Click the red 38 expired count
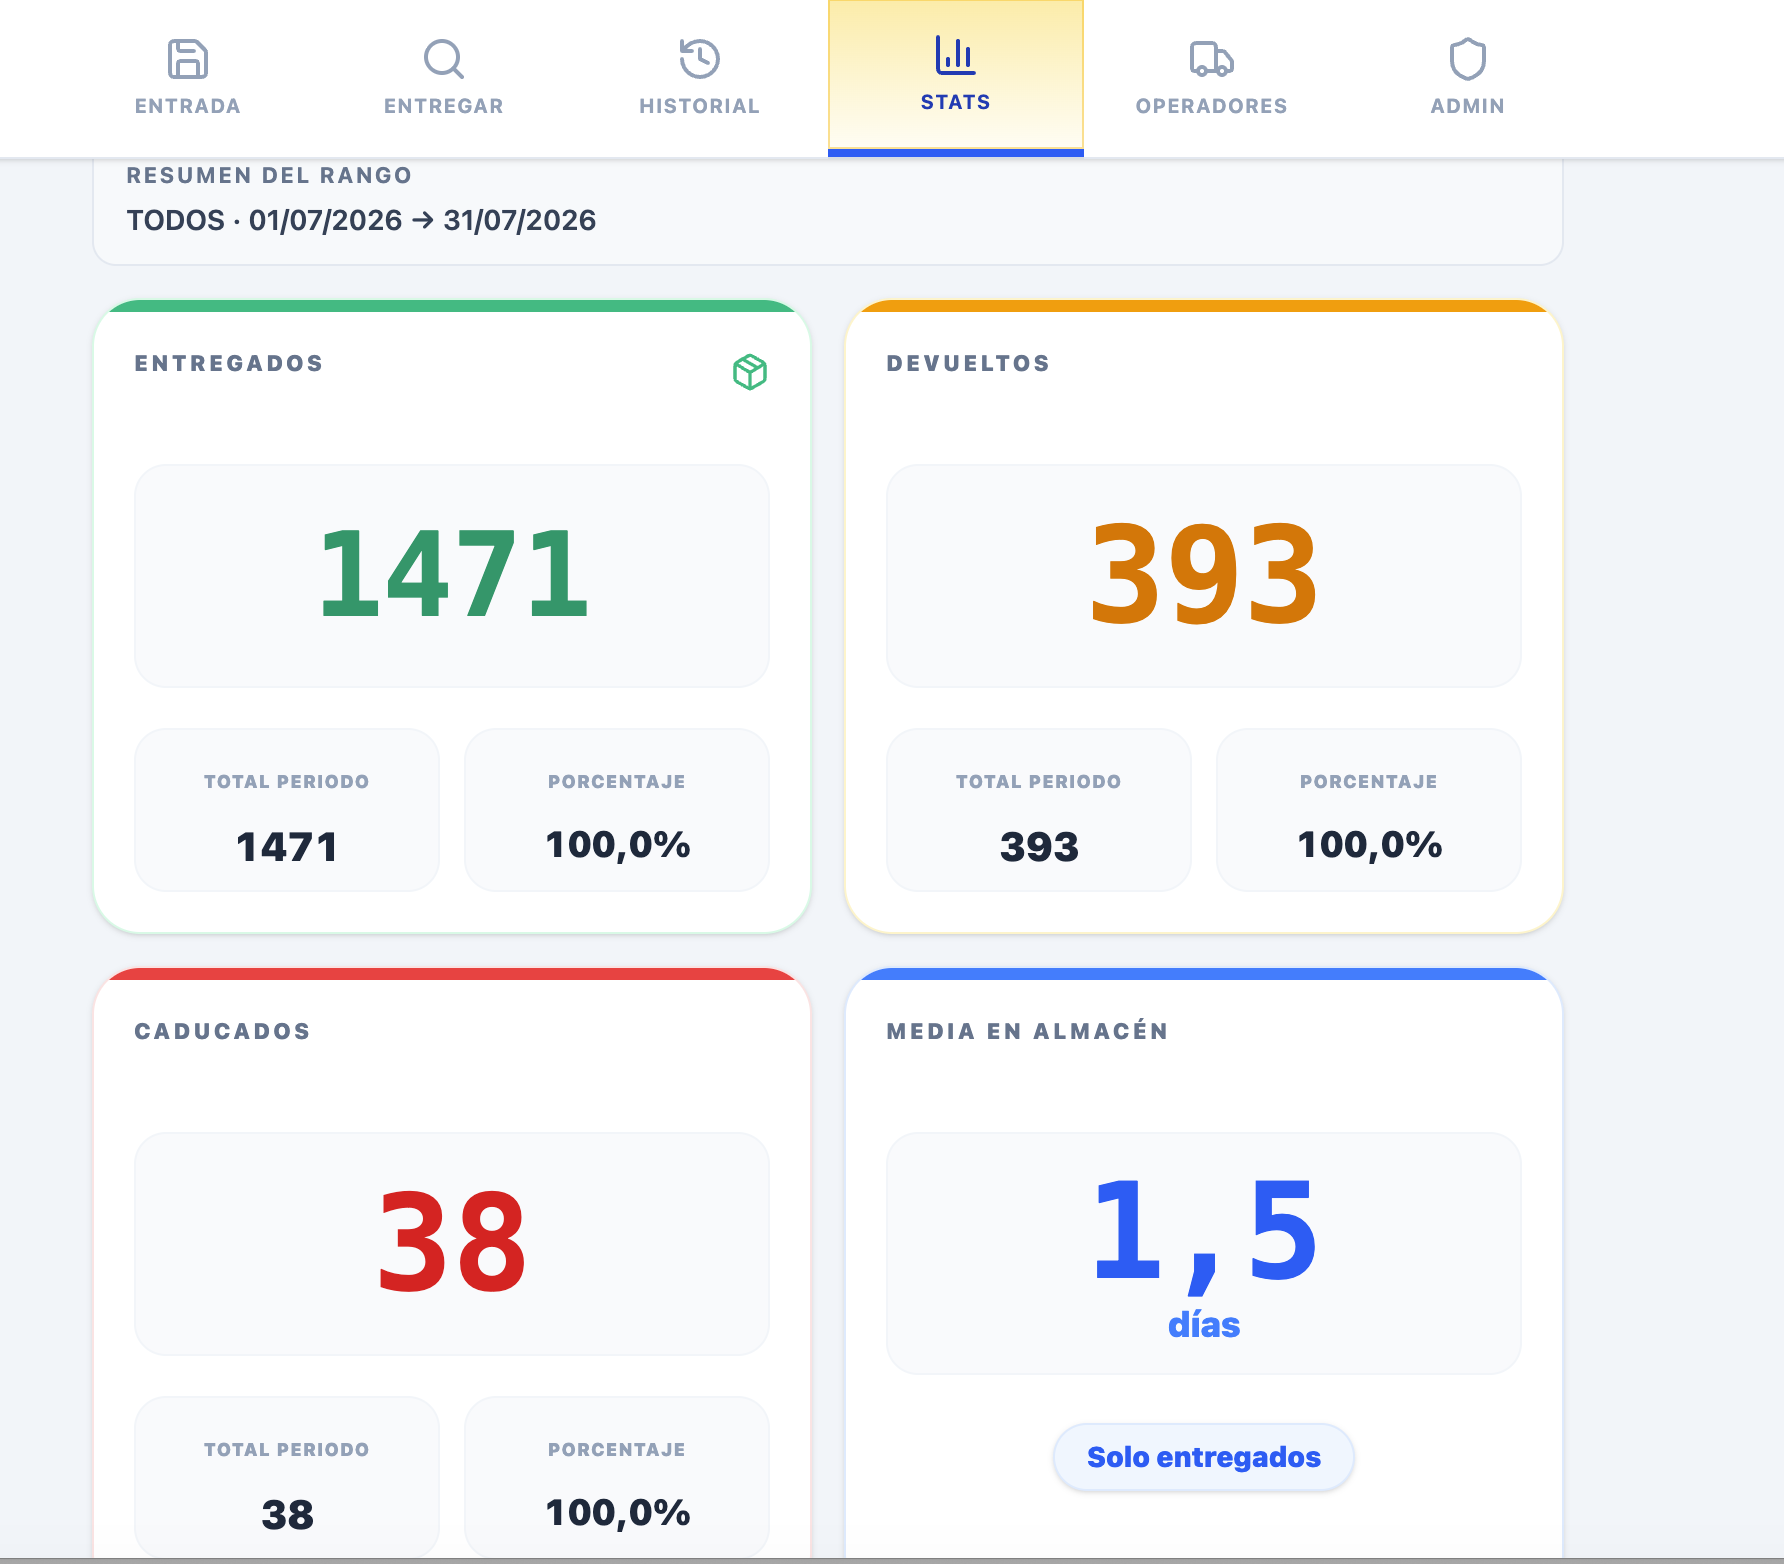This screenshot has width=1784, height=1564. point(452,1242)
